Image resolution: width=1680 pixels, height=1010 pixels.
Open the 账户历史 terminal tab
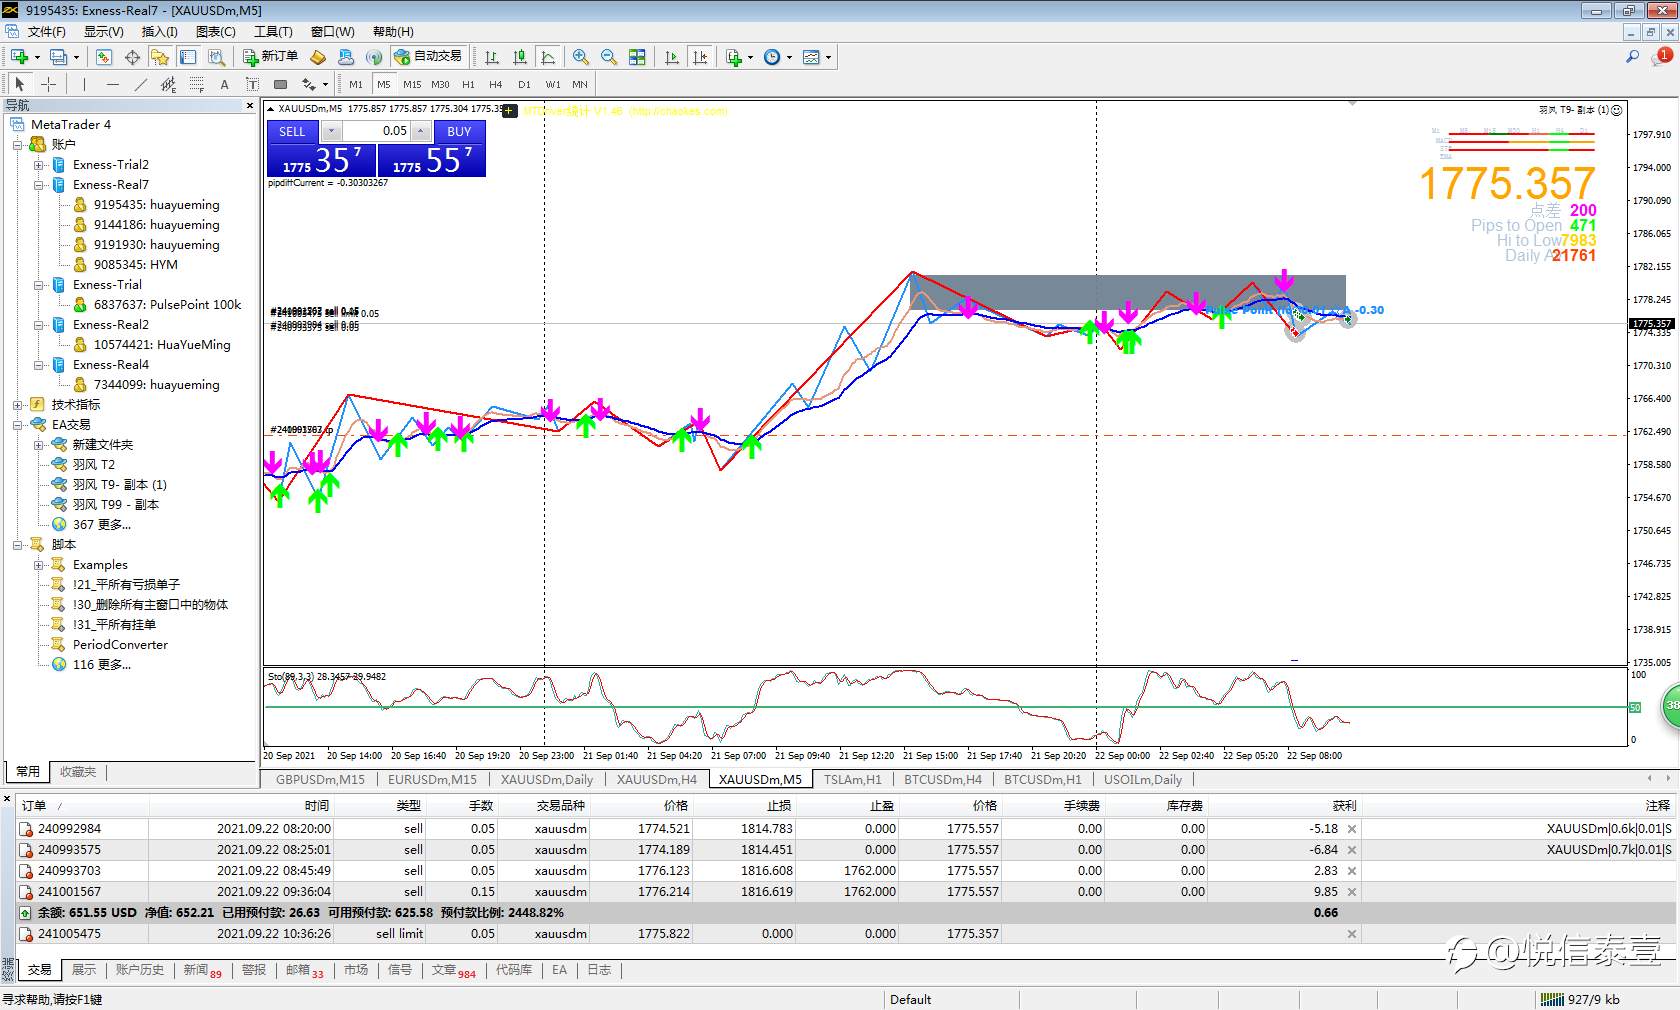(x=139, y=970)
